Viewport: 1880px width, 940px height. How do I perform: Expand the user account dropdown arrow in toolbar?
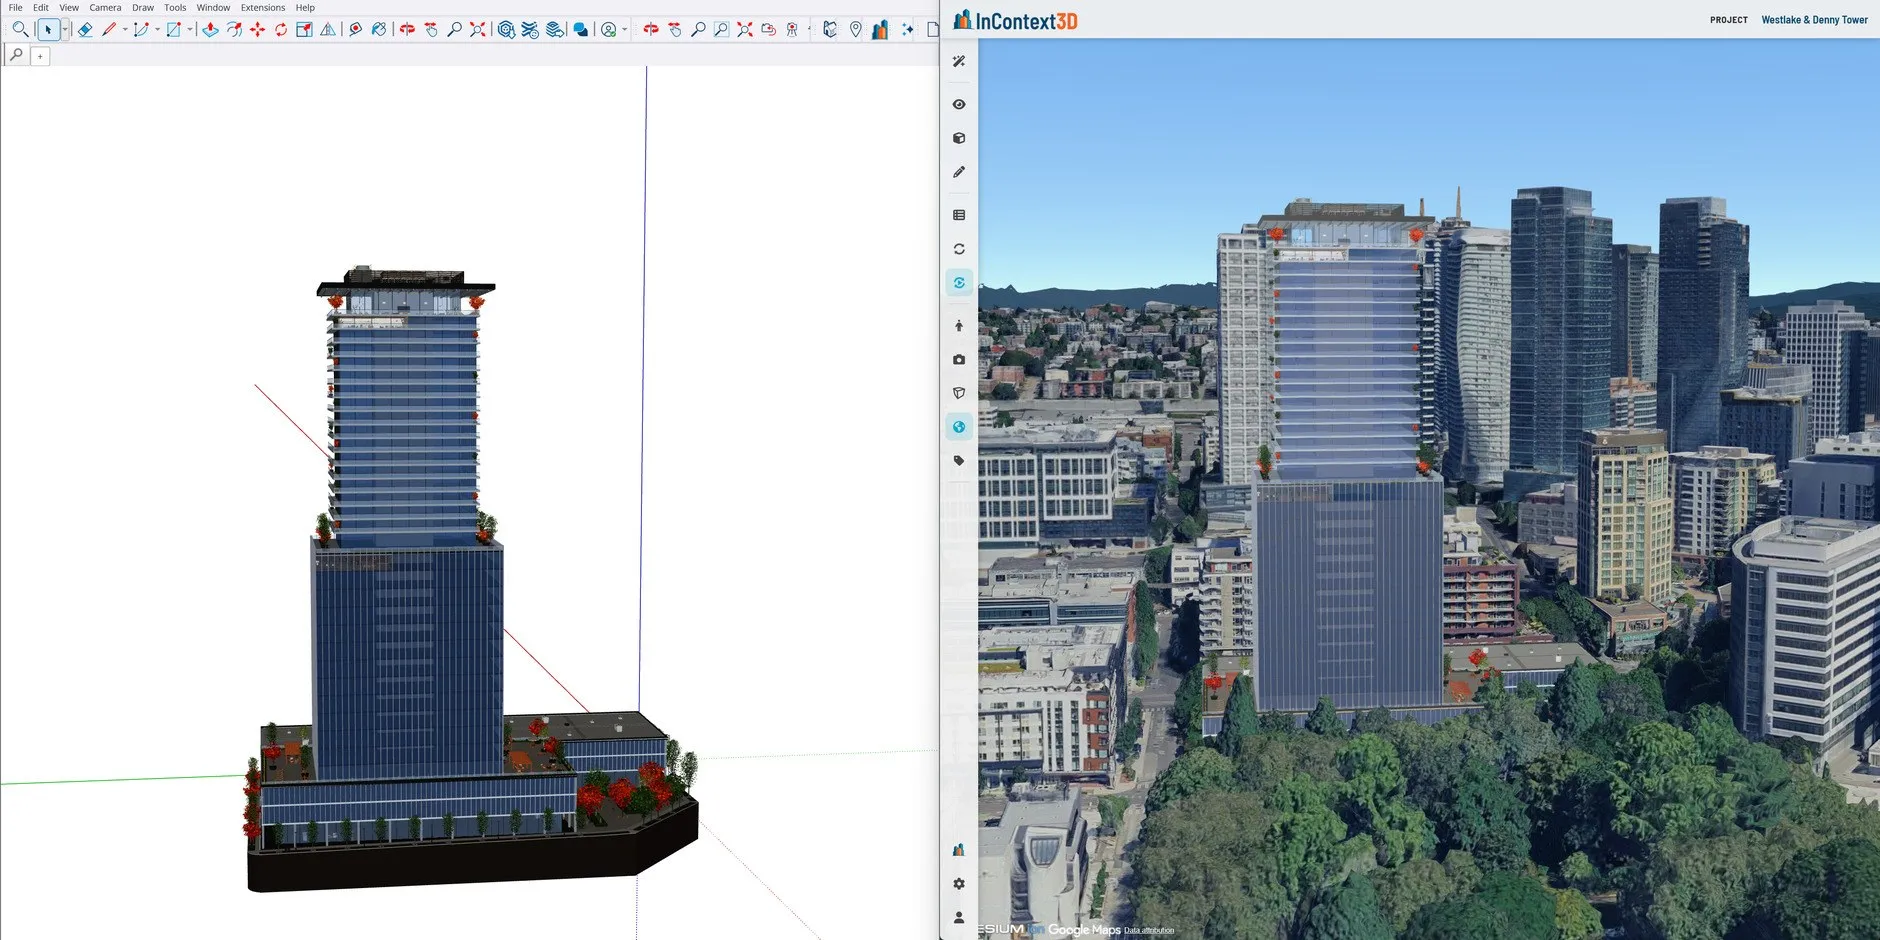coord(625,30)
